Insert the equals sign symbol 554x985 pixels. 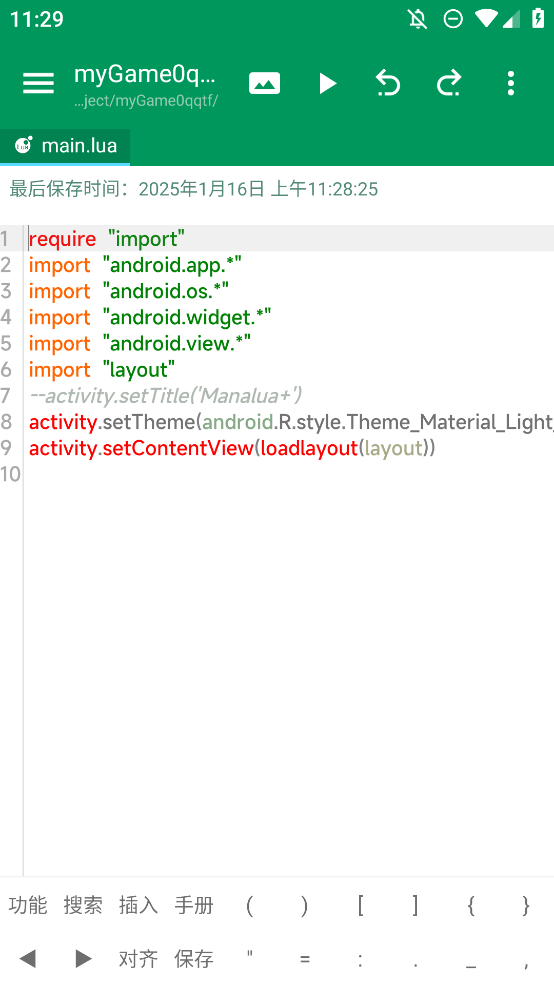(305, 959)
